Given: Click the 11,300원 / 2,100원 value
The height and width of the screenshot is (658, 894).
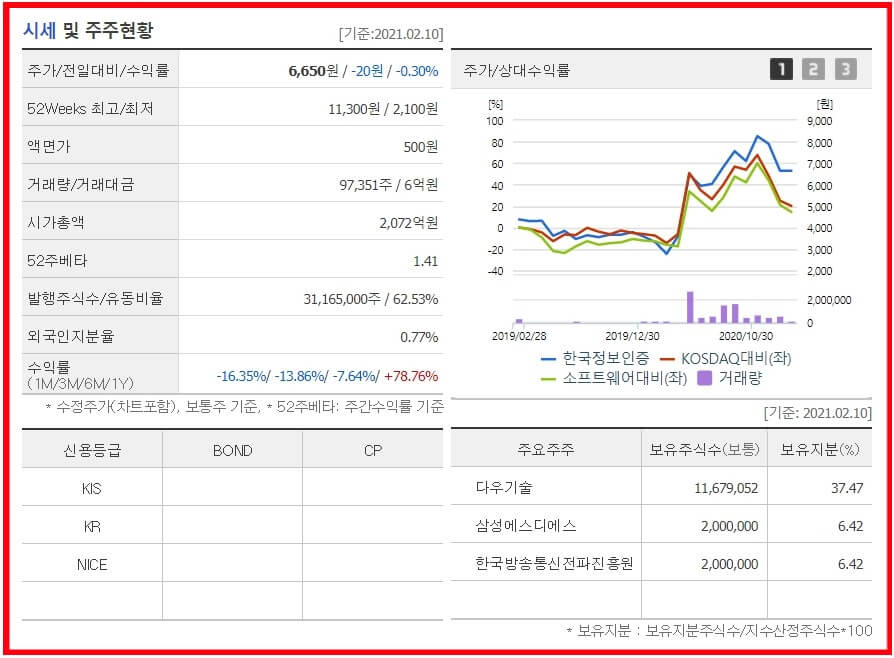Looking at the screenshot, I should coord(383,109).
